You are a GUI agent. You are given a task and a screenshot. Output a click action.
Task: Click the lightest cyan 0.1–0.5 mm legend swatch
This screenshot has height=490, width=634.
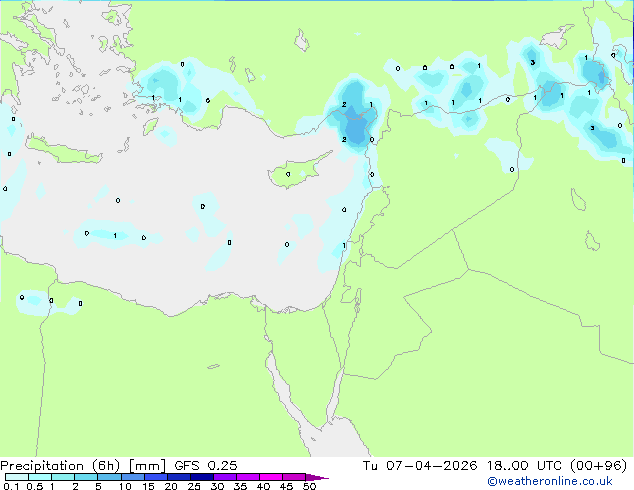[x=17, y=477]
